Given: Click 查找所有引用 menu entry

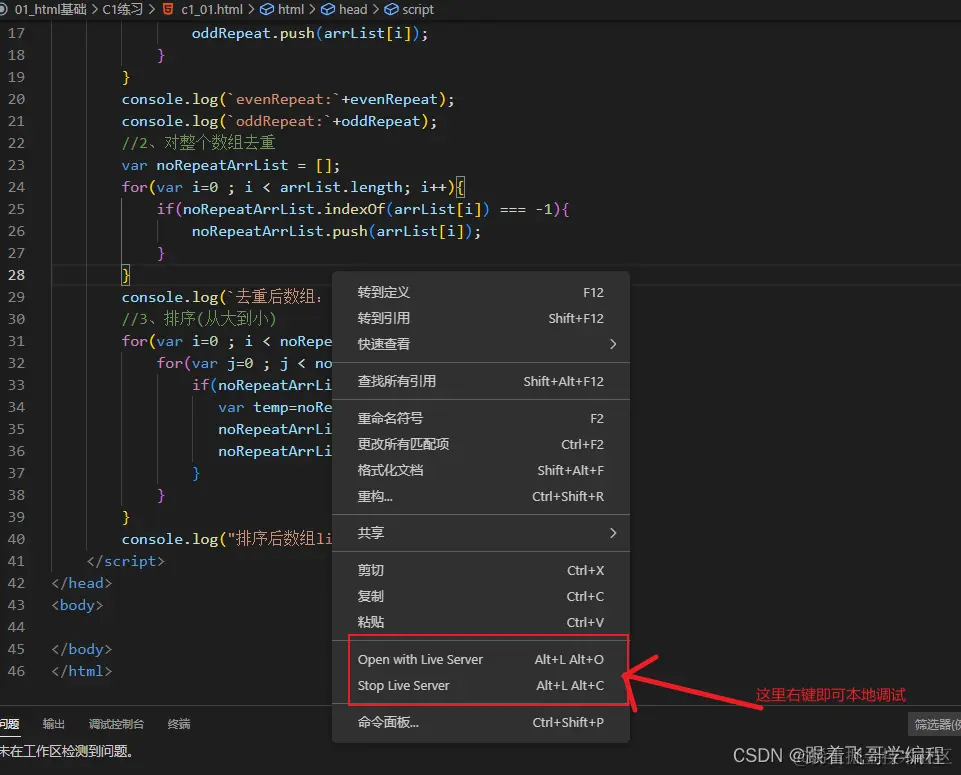Looking at the screenshot, I should pyautogui.click(x=480, y=381).
